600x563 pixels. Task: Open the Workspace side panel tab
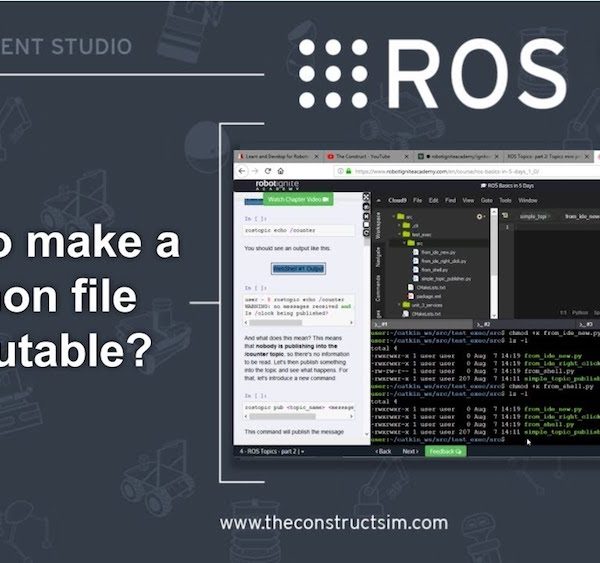(378, 226)
